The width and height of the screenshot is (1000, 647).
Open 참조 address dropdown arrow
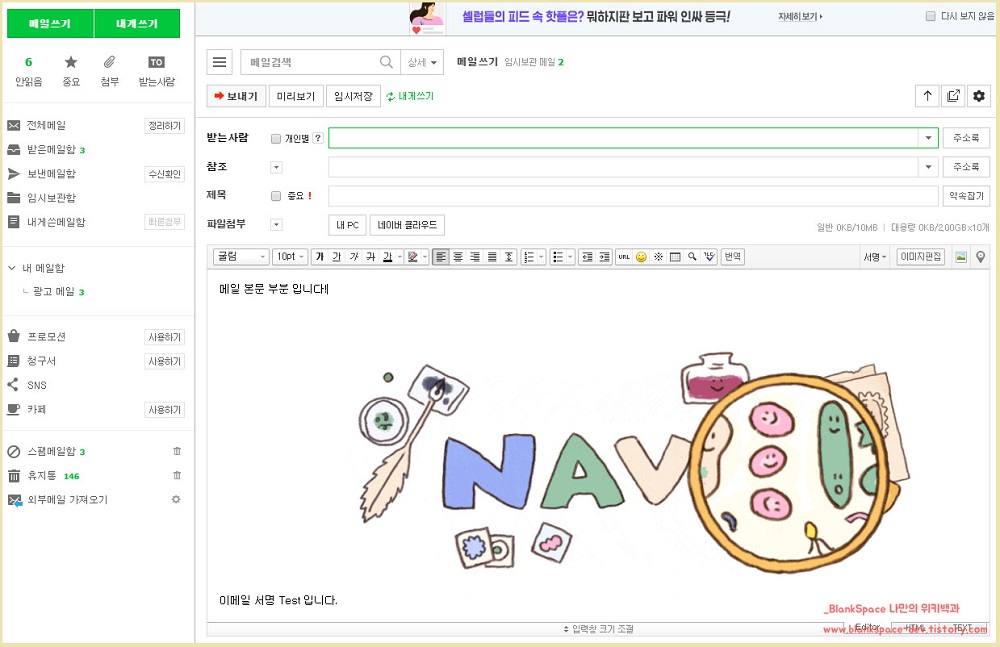pyautogui.click(x=929, y=167)
